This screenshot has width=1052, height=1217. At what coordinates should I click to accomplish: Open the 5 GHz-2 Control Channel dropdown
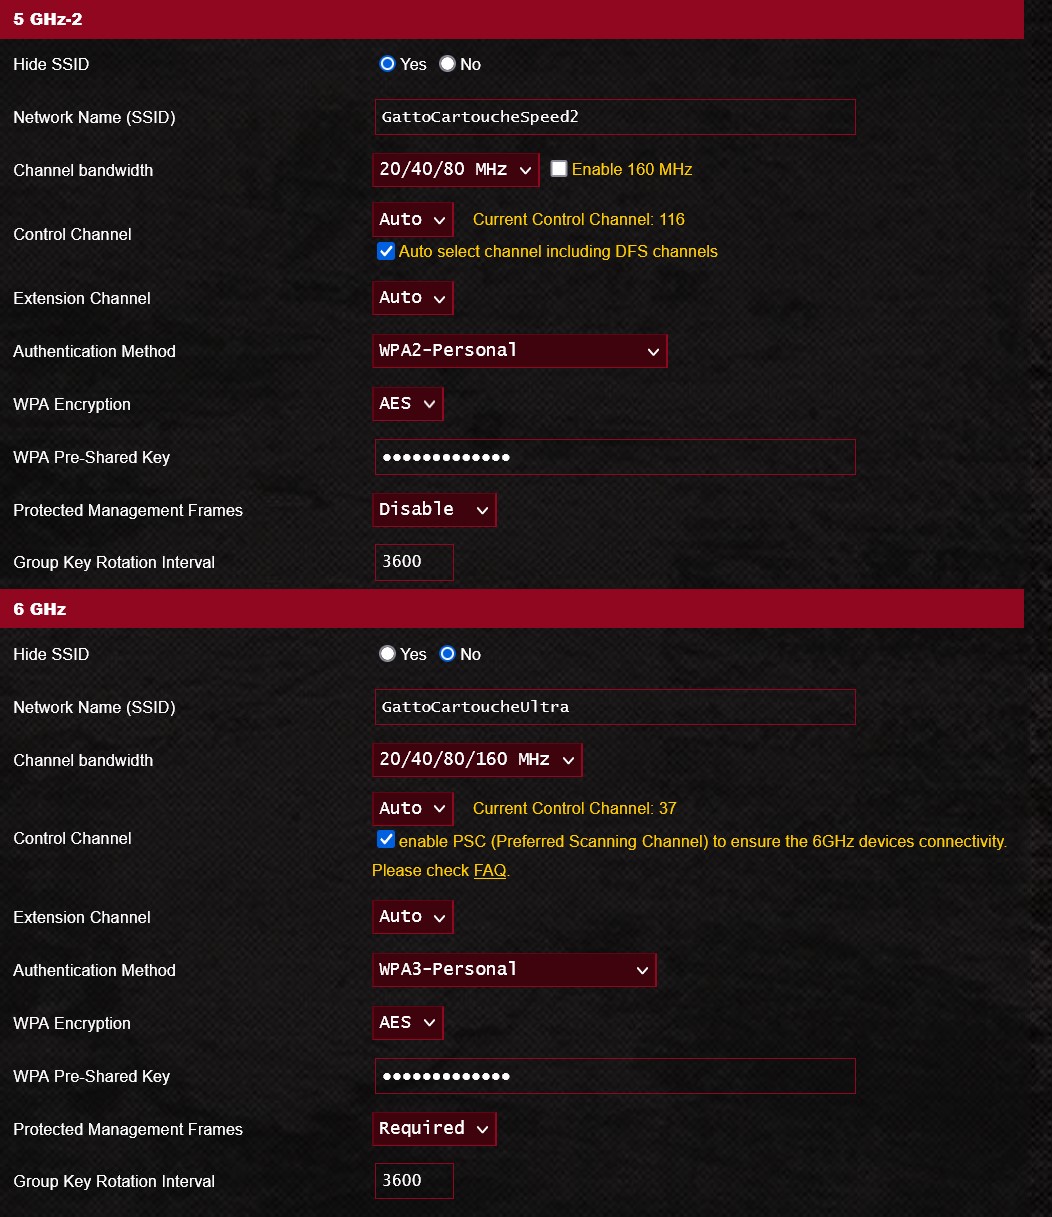click(413, 219)
